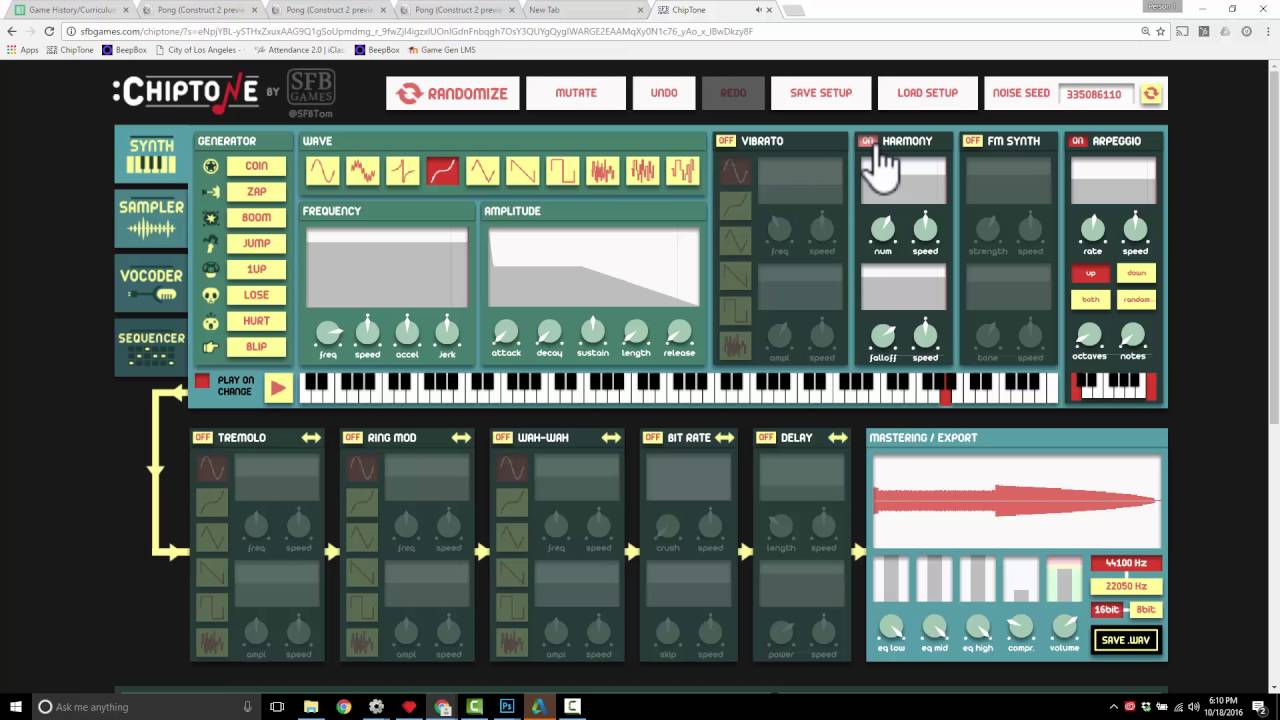The width and height of the screenshot is (1280, 720).
Task: Select the sine shape in Tremolo panel
Action: [x=212, y=468]
